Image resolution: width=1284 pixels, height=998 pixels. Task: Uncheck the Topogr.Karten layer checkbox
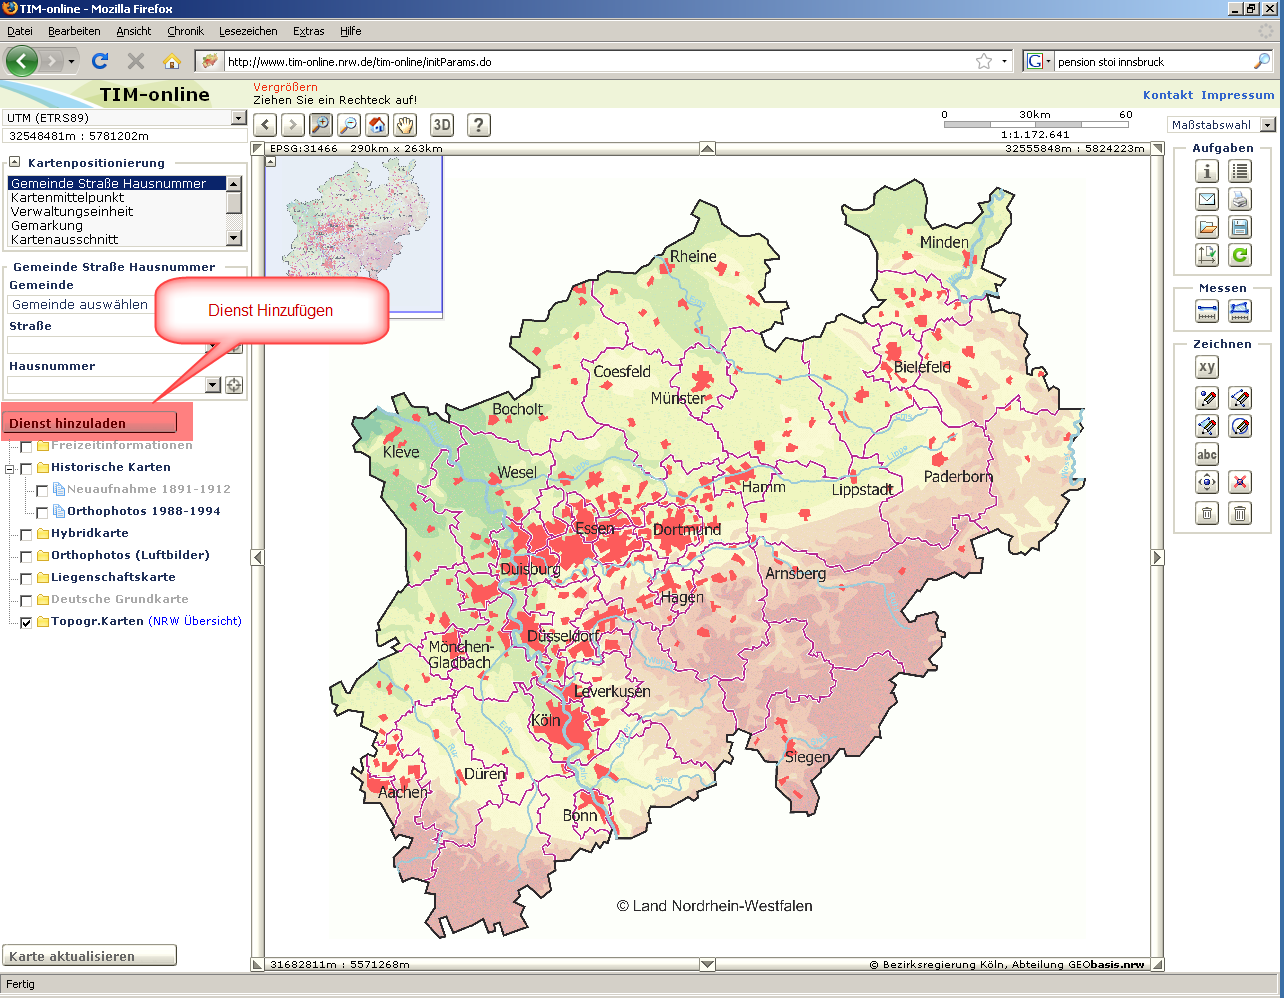point(27,622)
